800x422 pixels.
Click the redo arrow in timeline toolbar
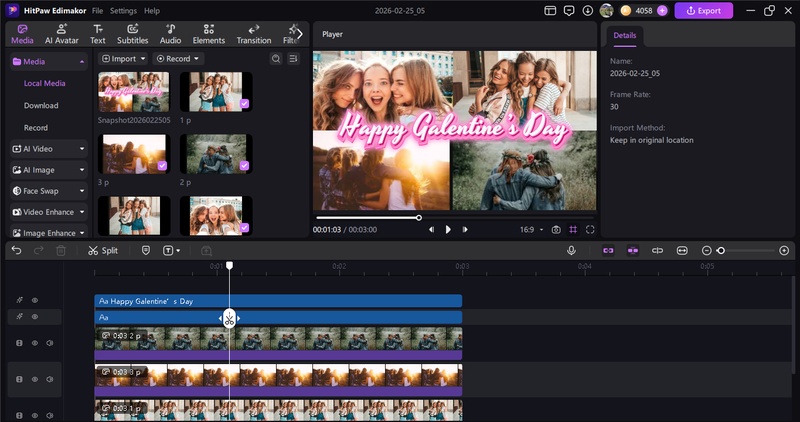[x=38, y=251]
